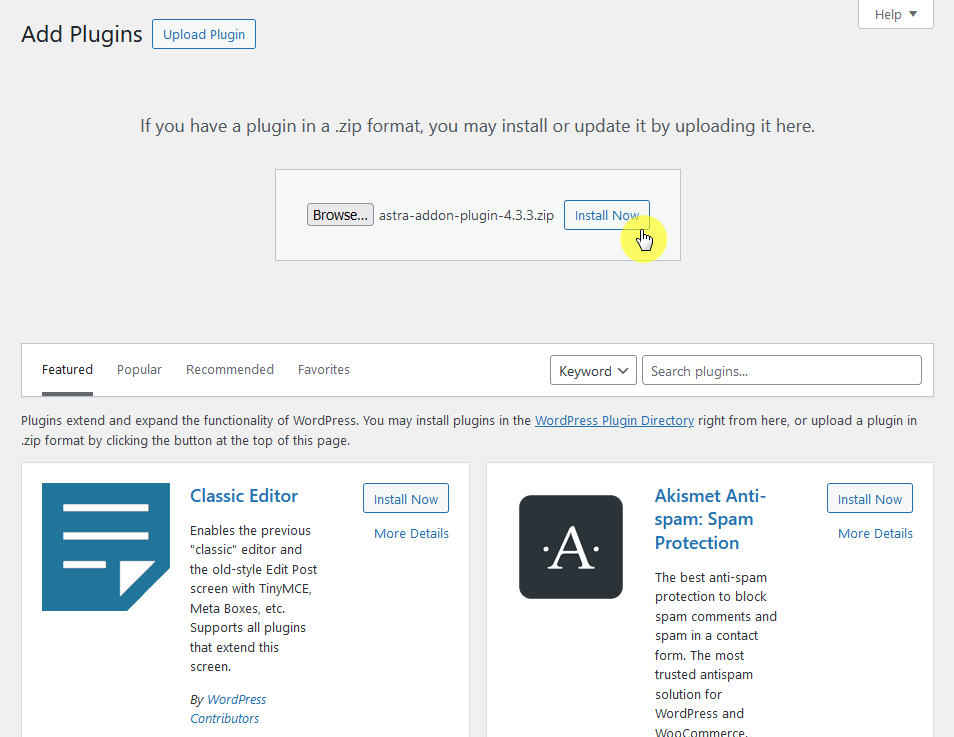Screen dimensions: 954x737
Task: Open the WordPress Plugin Directory link
Action: point(614,421)
